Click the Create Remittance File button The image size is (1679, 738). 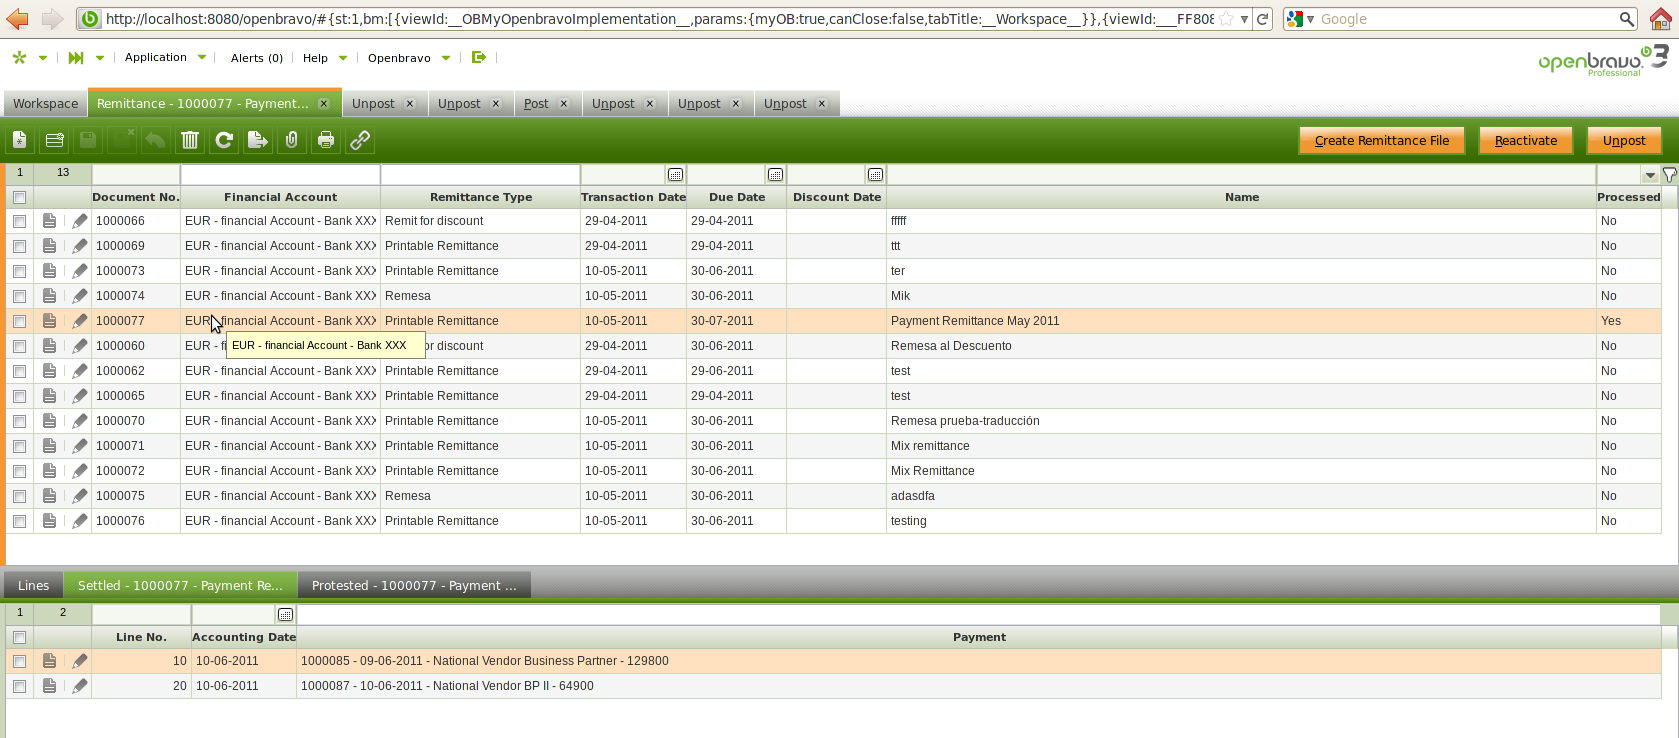coord(1382,141)
